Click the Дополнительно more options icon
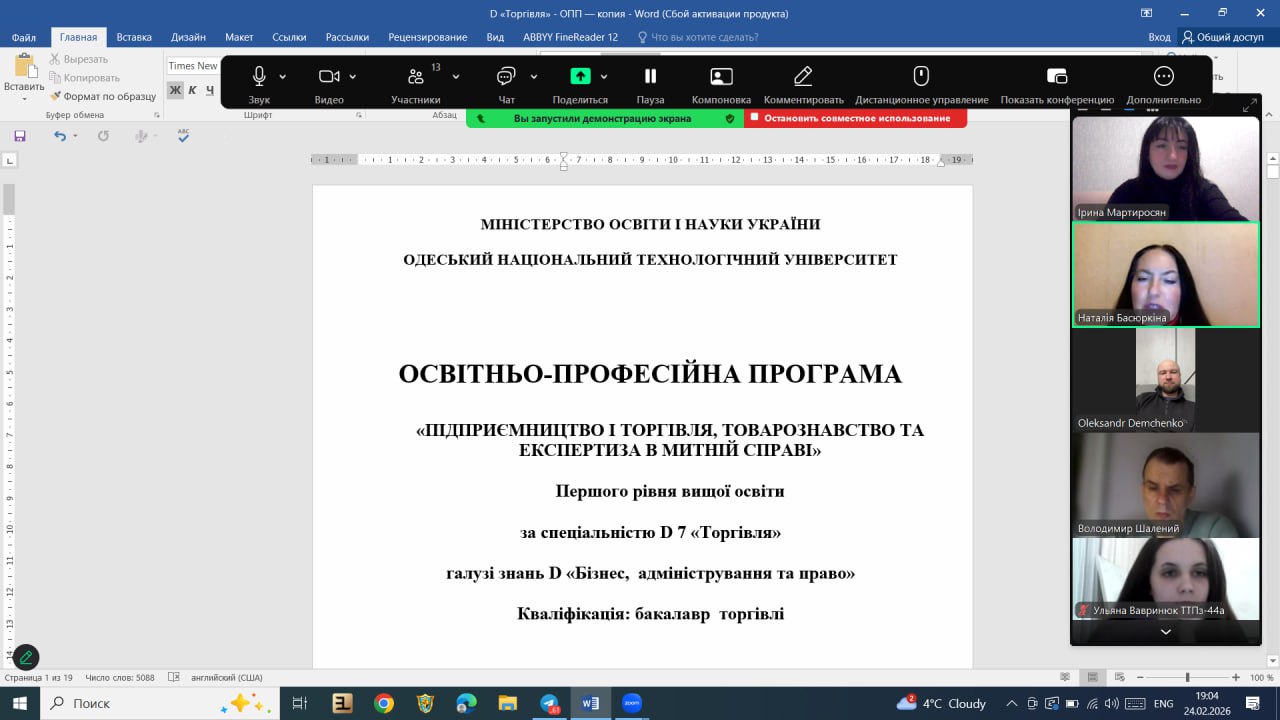Image resolution: width=1280 pixels, height=720 pixels. 1163,77
